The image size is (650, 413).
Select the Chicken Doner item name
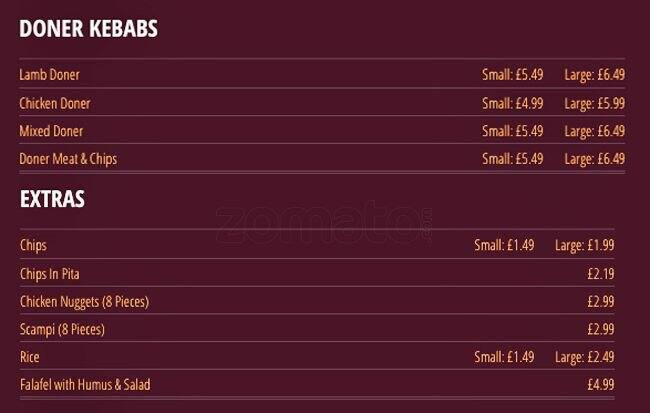tap(55, 103)
